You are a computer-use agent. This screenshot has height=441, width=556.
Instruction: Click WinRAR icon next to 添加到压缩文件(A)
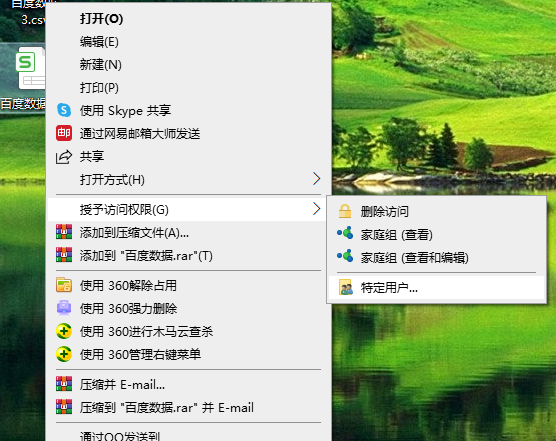(64, 233)
